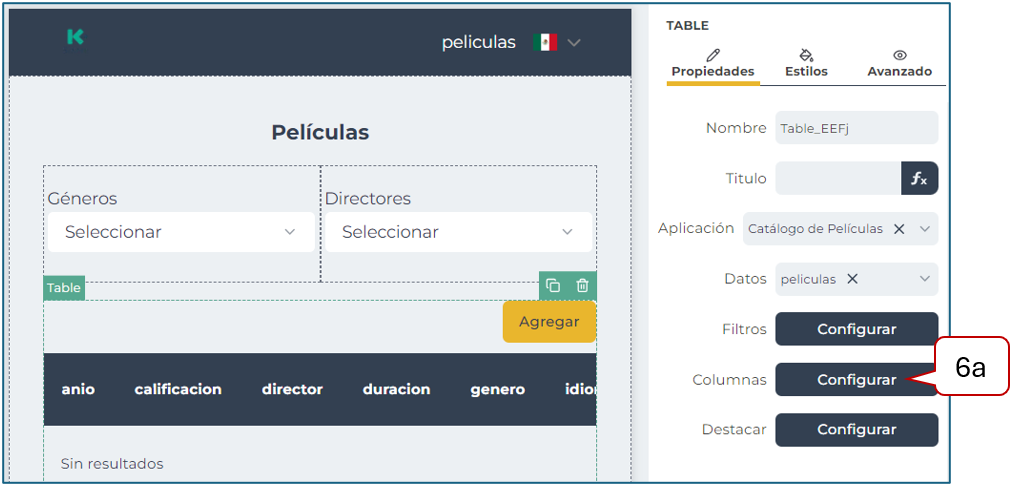This screenshot has height=488, width=1012.
Task: Delete the Table using trash icon
Action: pyautogui.click(x=582, y=286)
